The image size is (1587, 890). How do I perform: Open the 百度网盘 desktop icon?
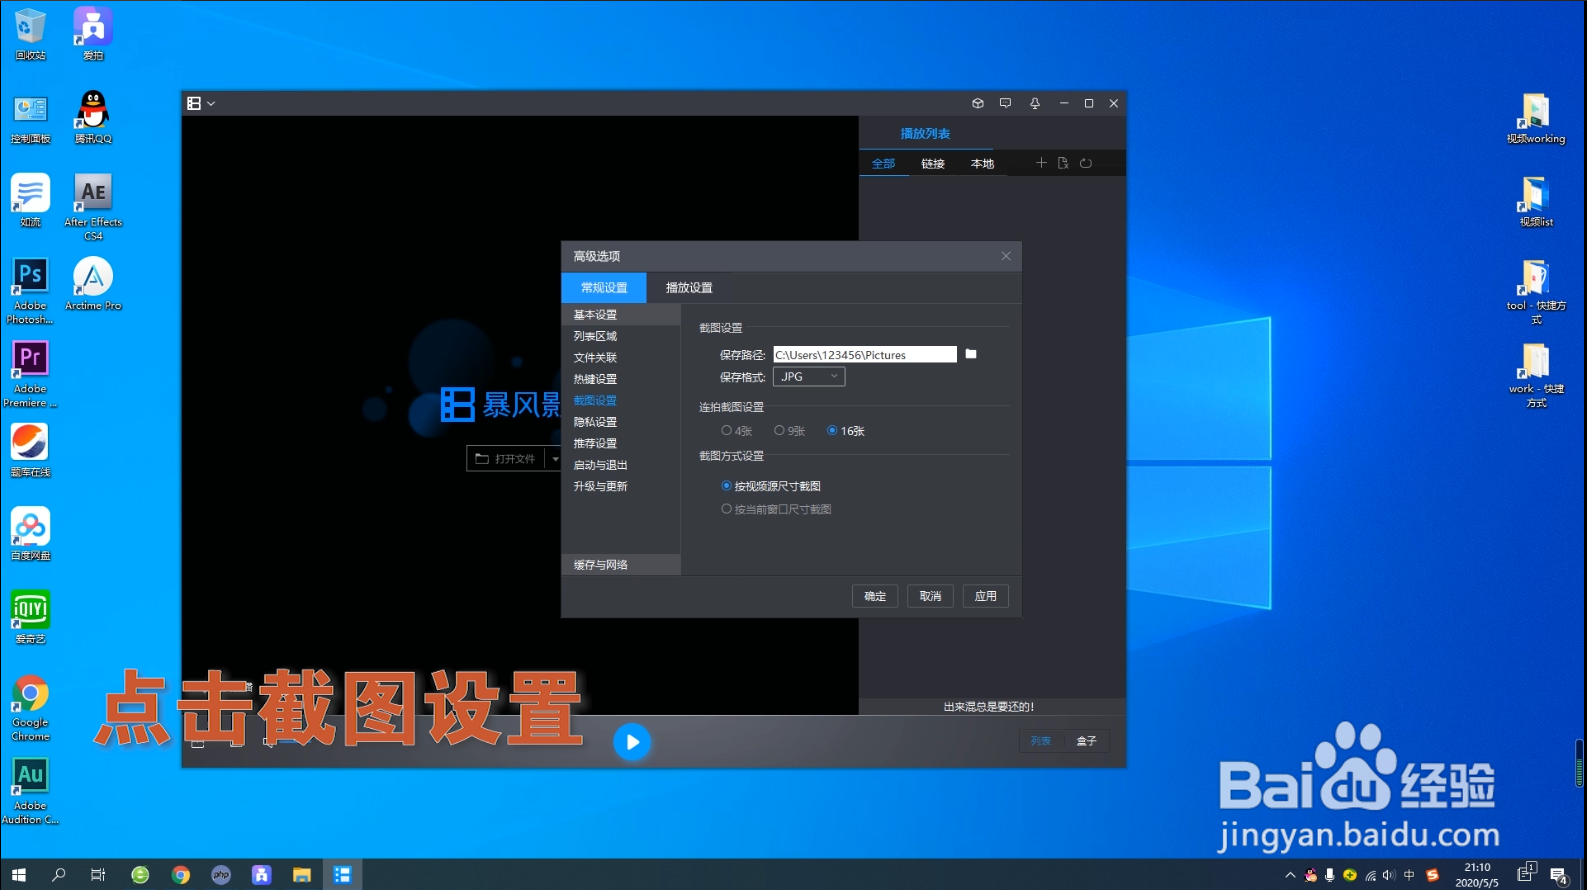point(30,534)
